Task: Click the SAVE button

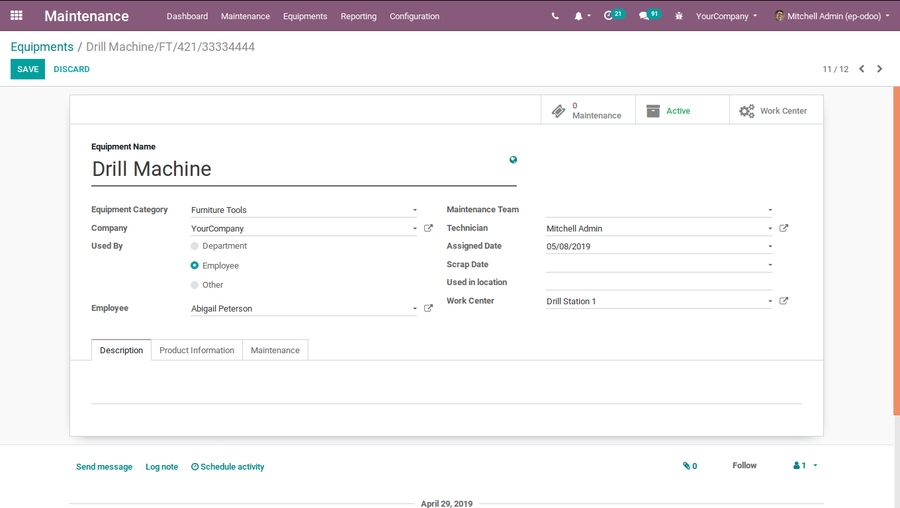Action: [x=28, y=69]
